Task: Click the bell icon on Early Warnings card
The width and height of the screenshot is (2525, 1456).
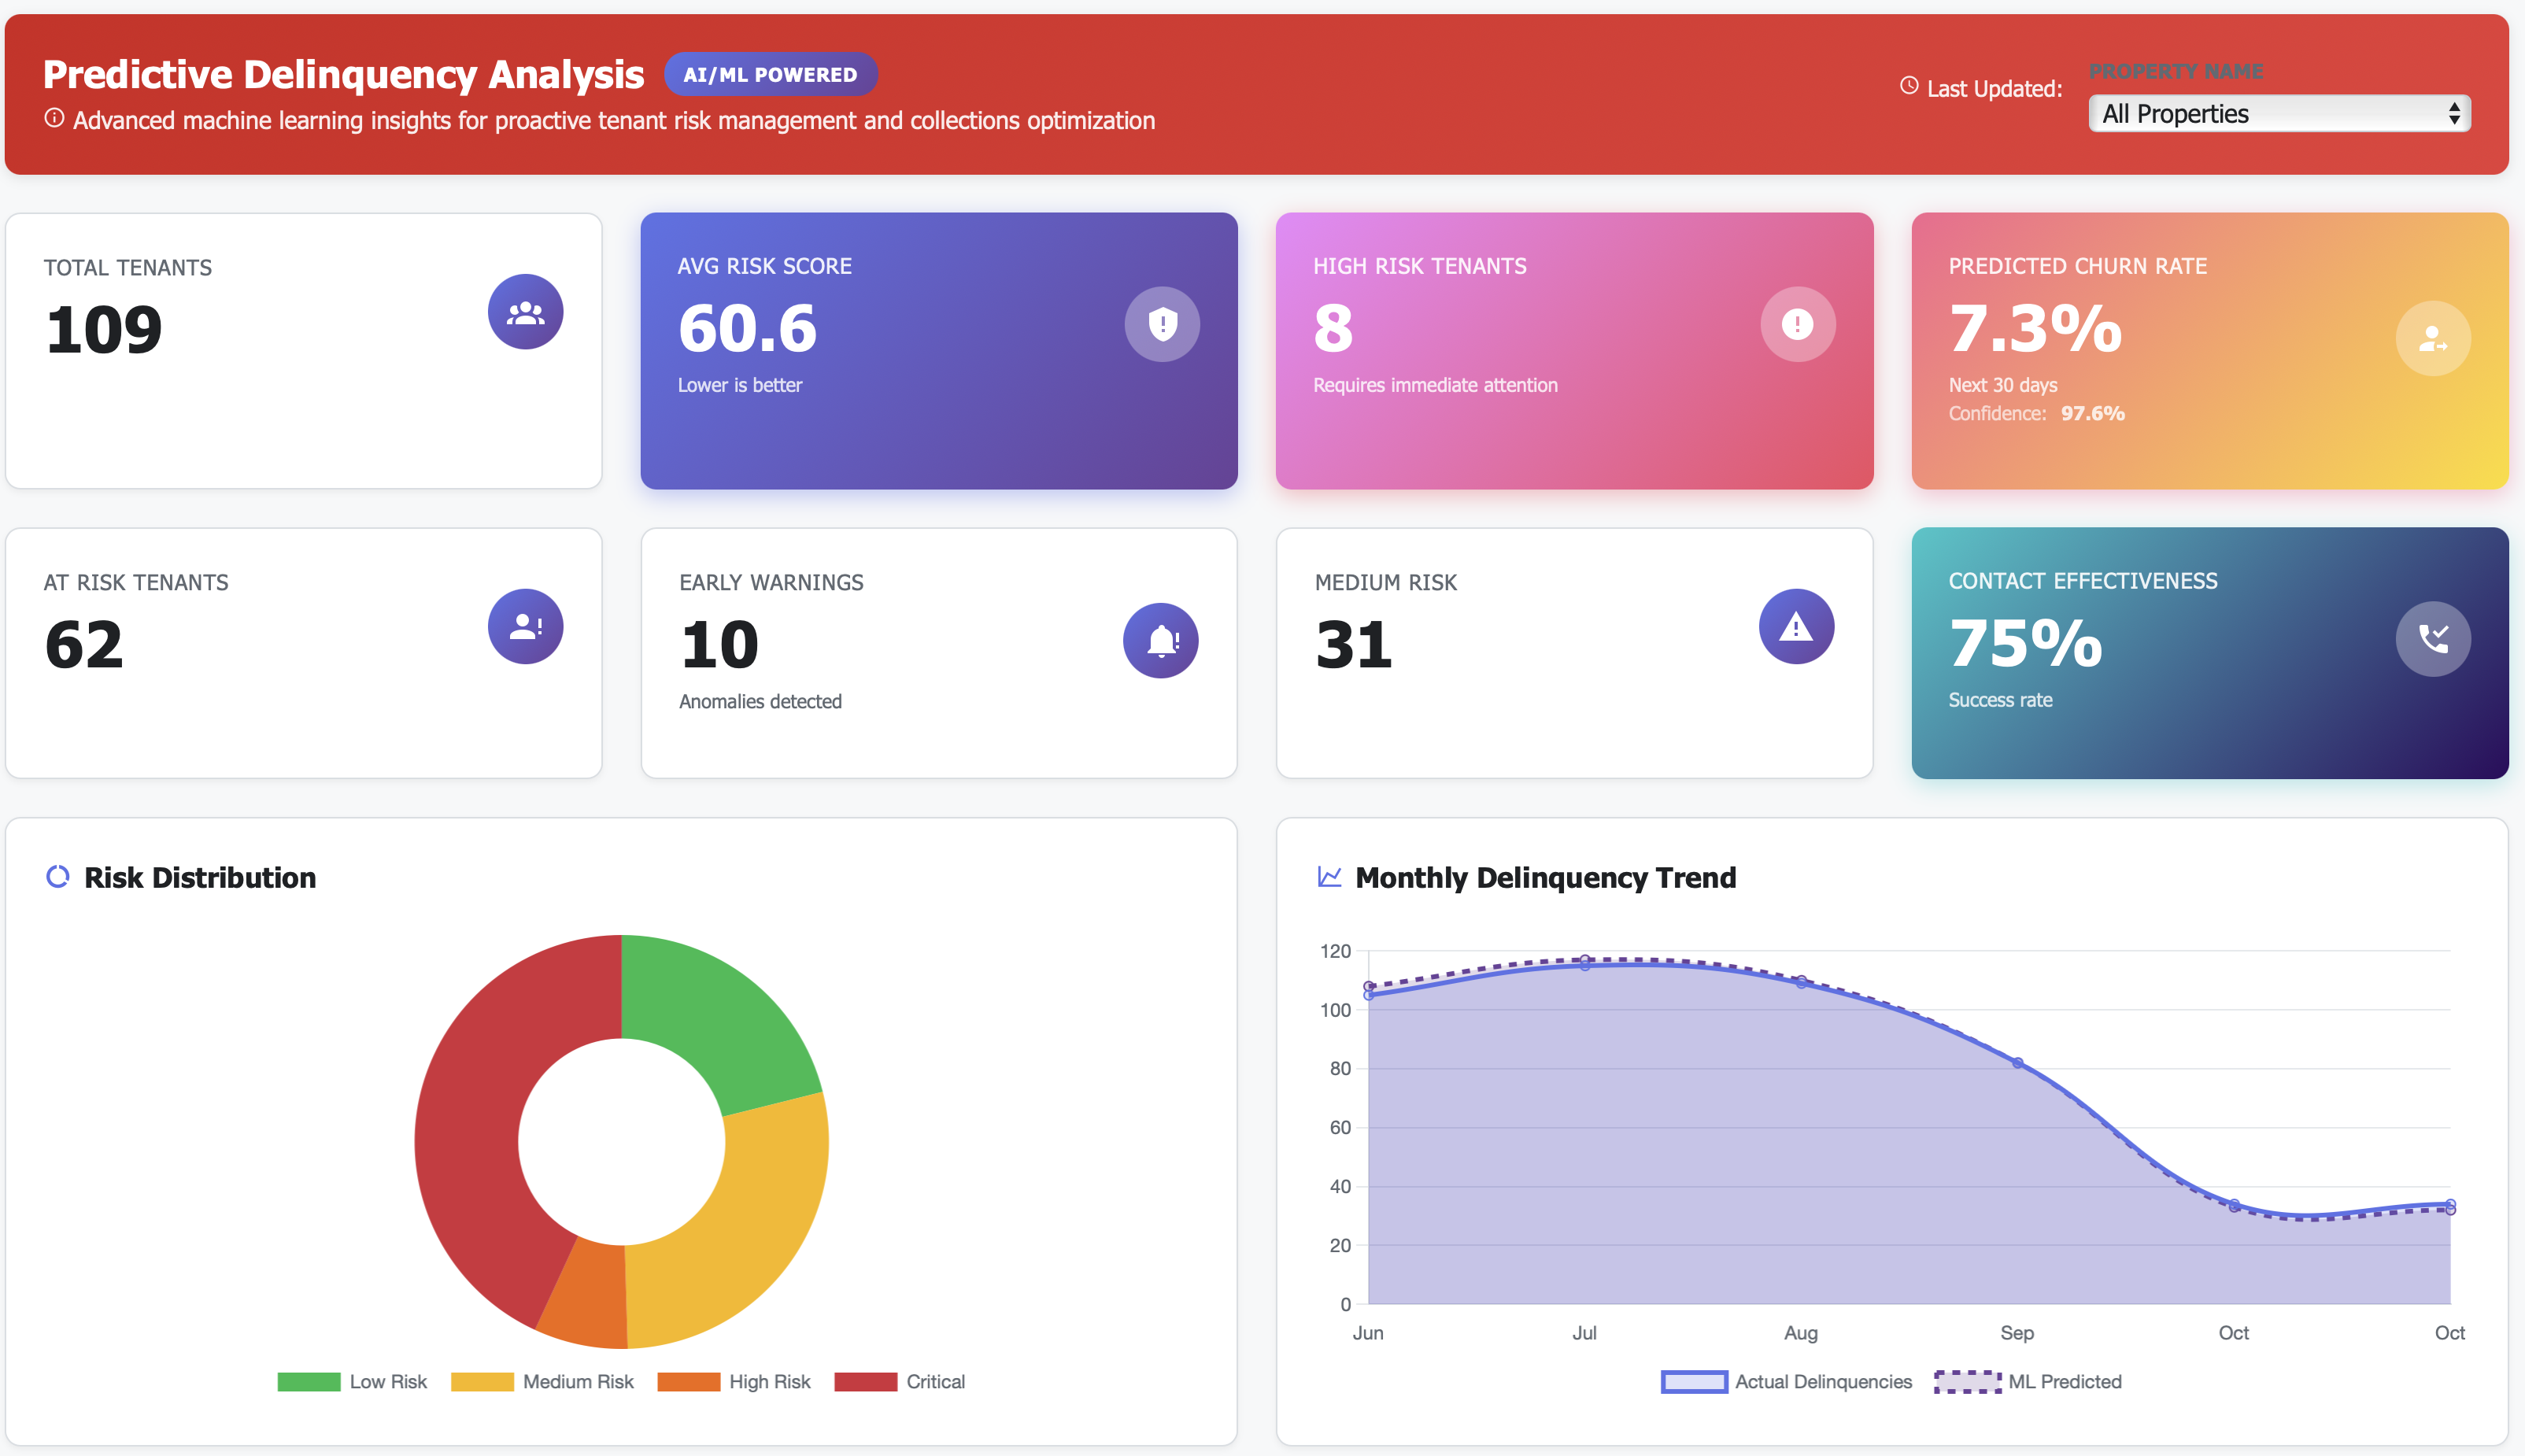Action: coord(1161,640)
